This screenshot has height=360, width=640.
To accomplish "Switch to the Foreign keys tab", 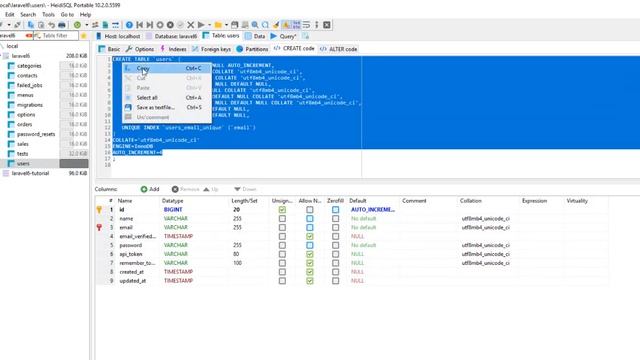I will point(211,49).
